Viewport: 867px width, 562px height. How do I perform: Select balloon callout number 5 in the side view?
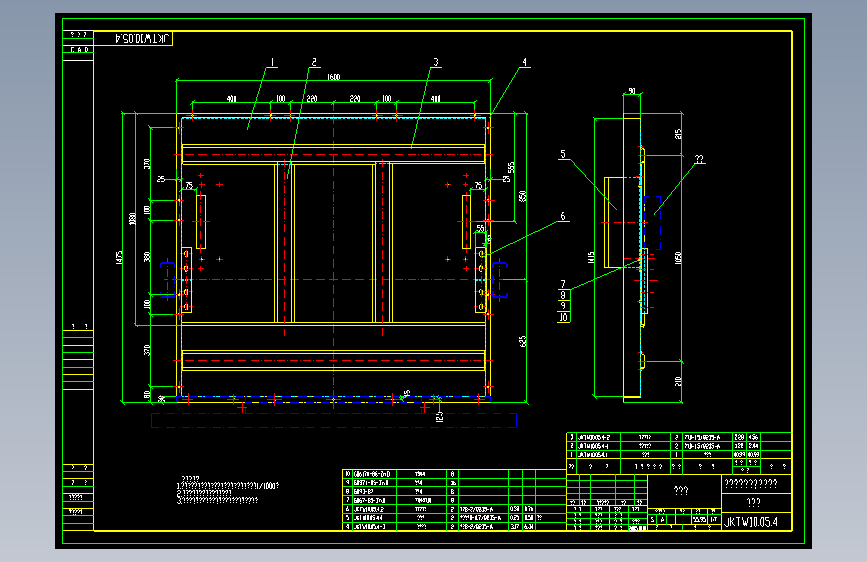point(563,154)
